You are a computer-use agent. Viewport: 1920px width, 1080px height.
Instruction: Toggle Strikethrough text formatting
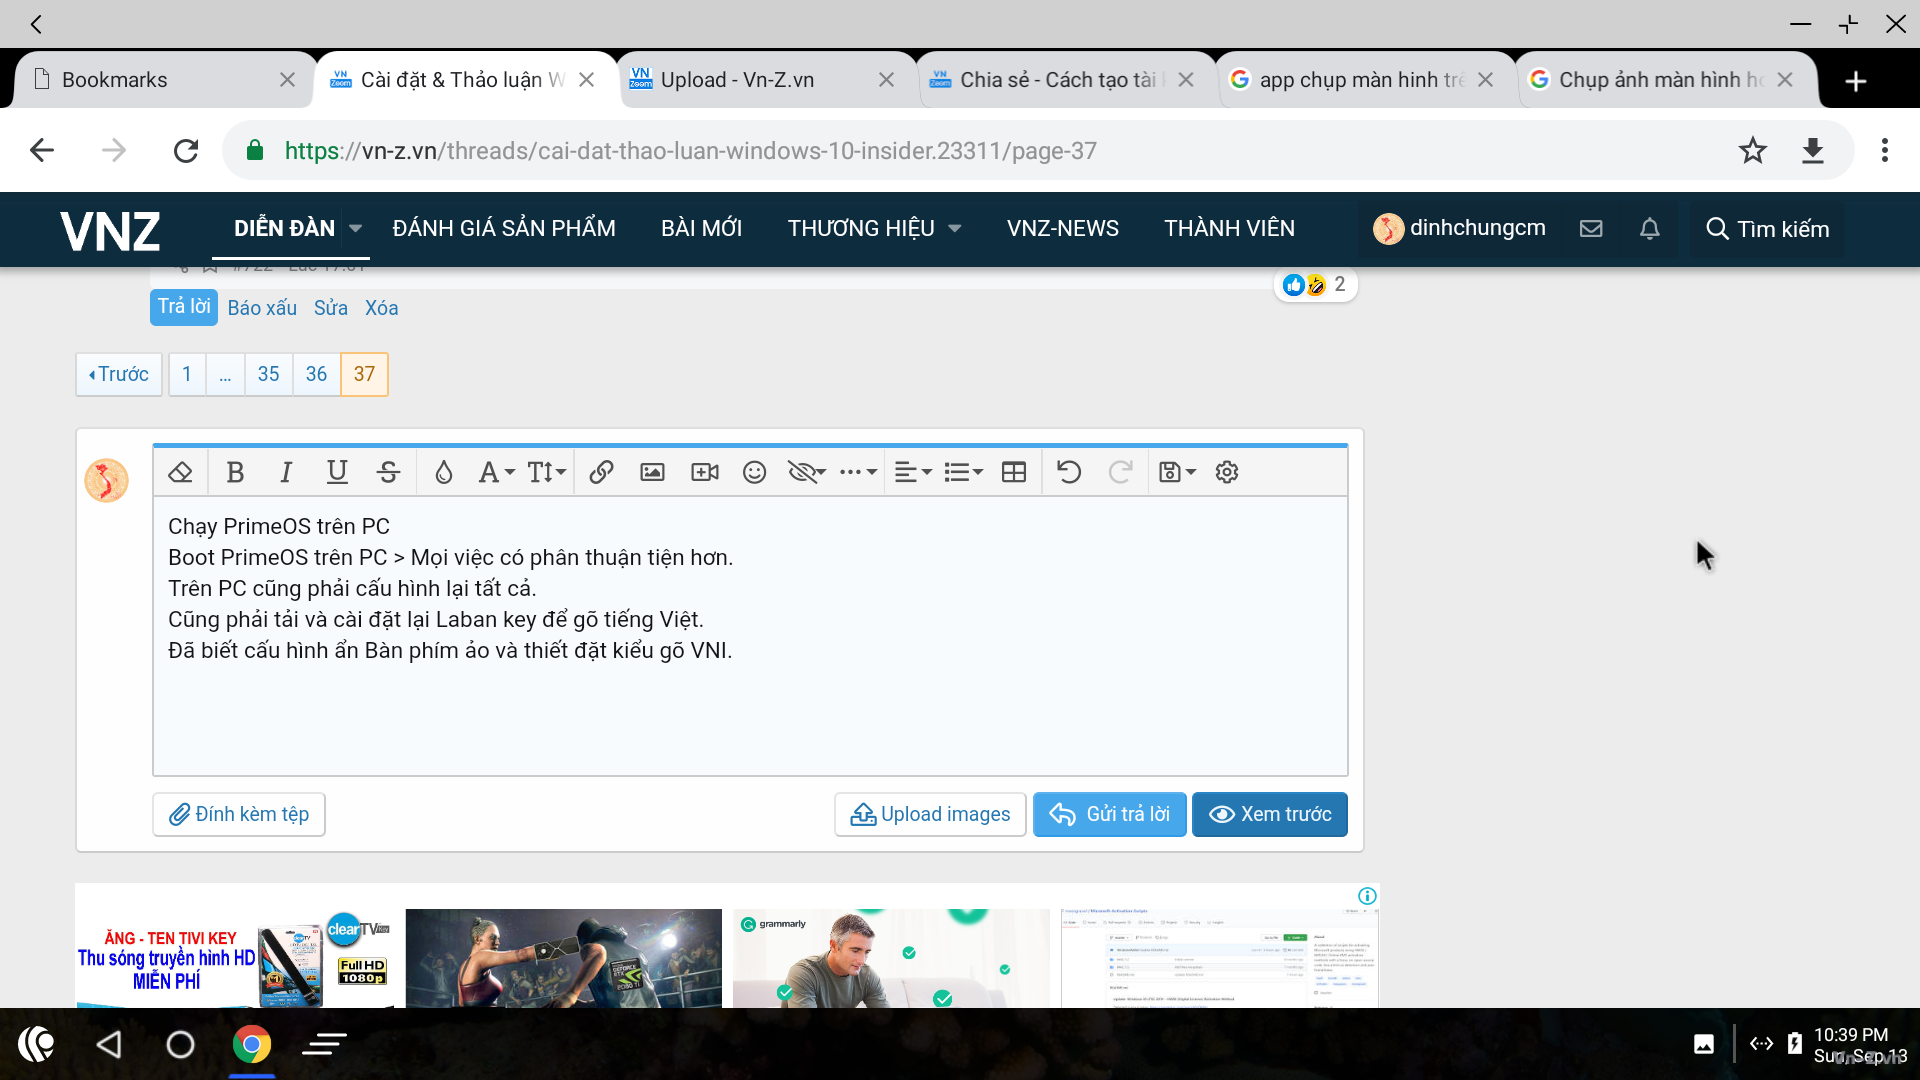pyautogui.click(x=388, y=472)
